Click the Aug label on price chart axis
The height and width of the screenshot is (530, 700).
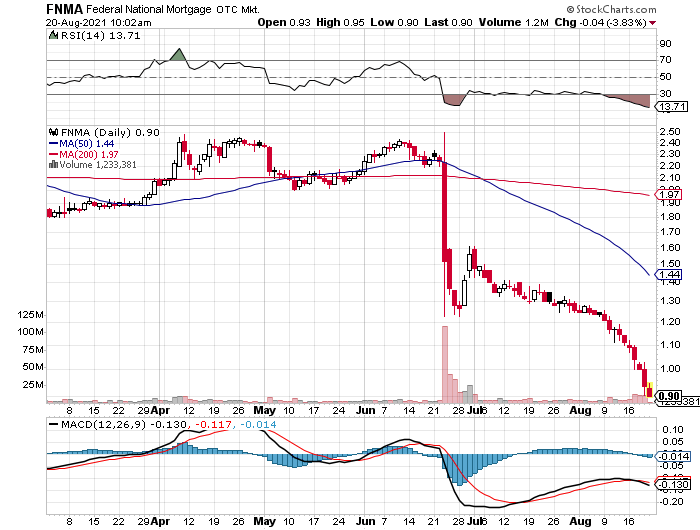[580, 410]
